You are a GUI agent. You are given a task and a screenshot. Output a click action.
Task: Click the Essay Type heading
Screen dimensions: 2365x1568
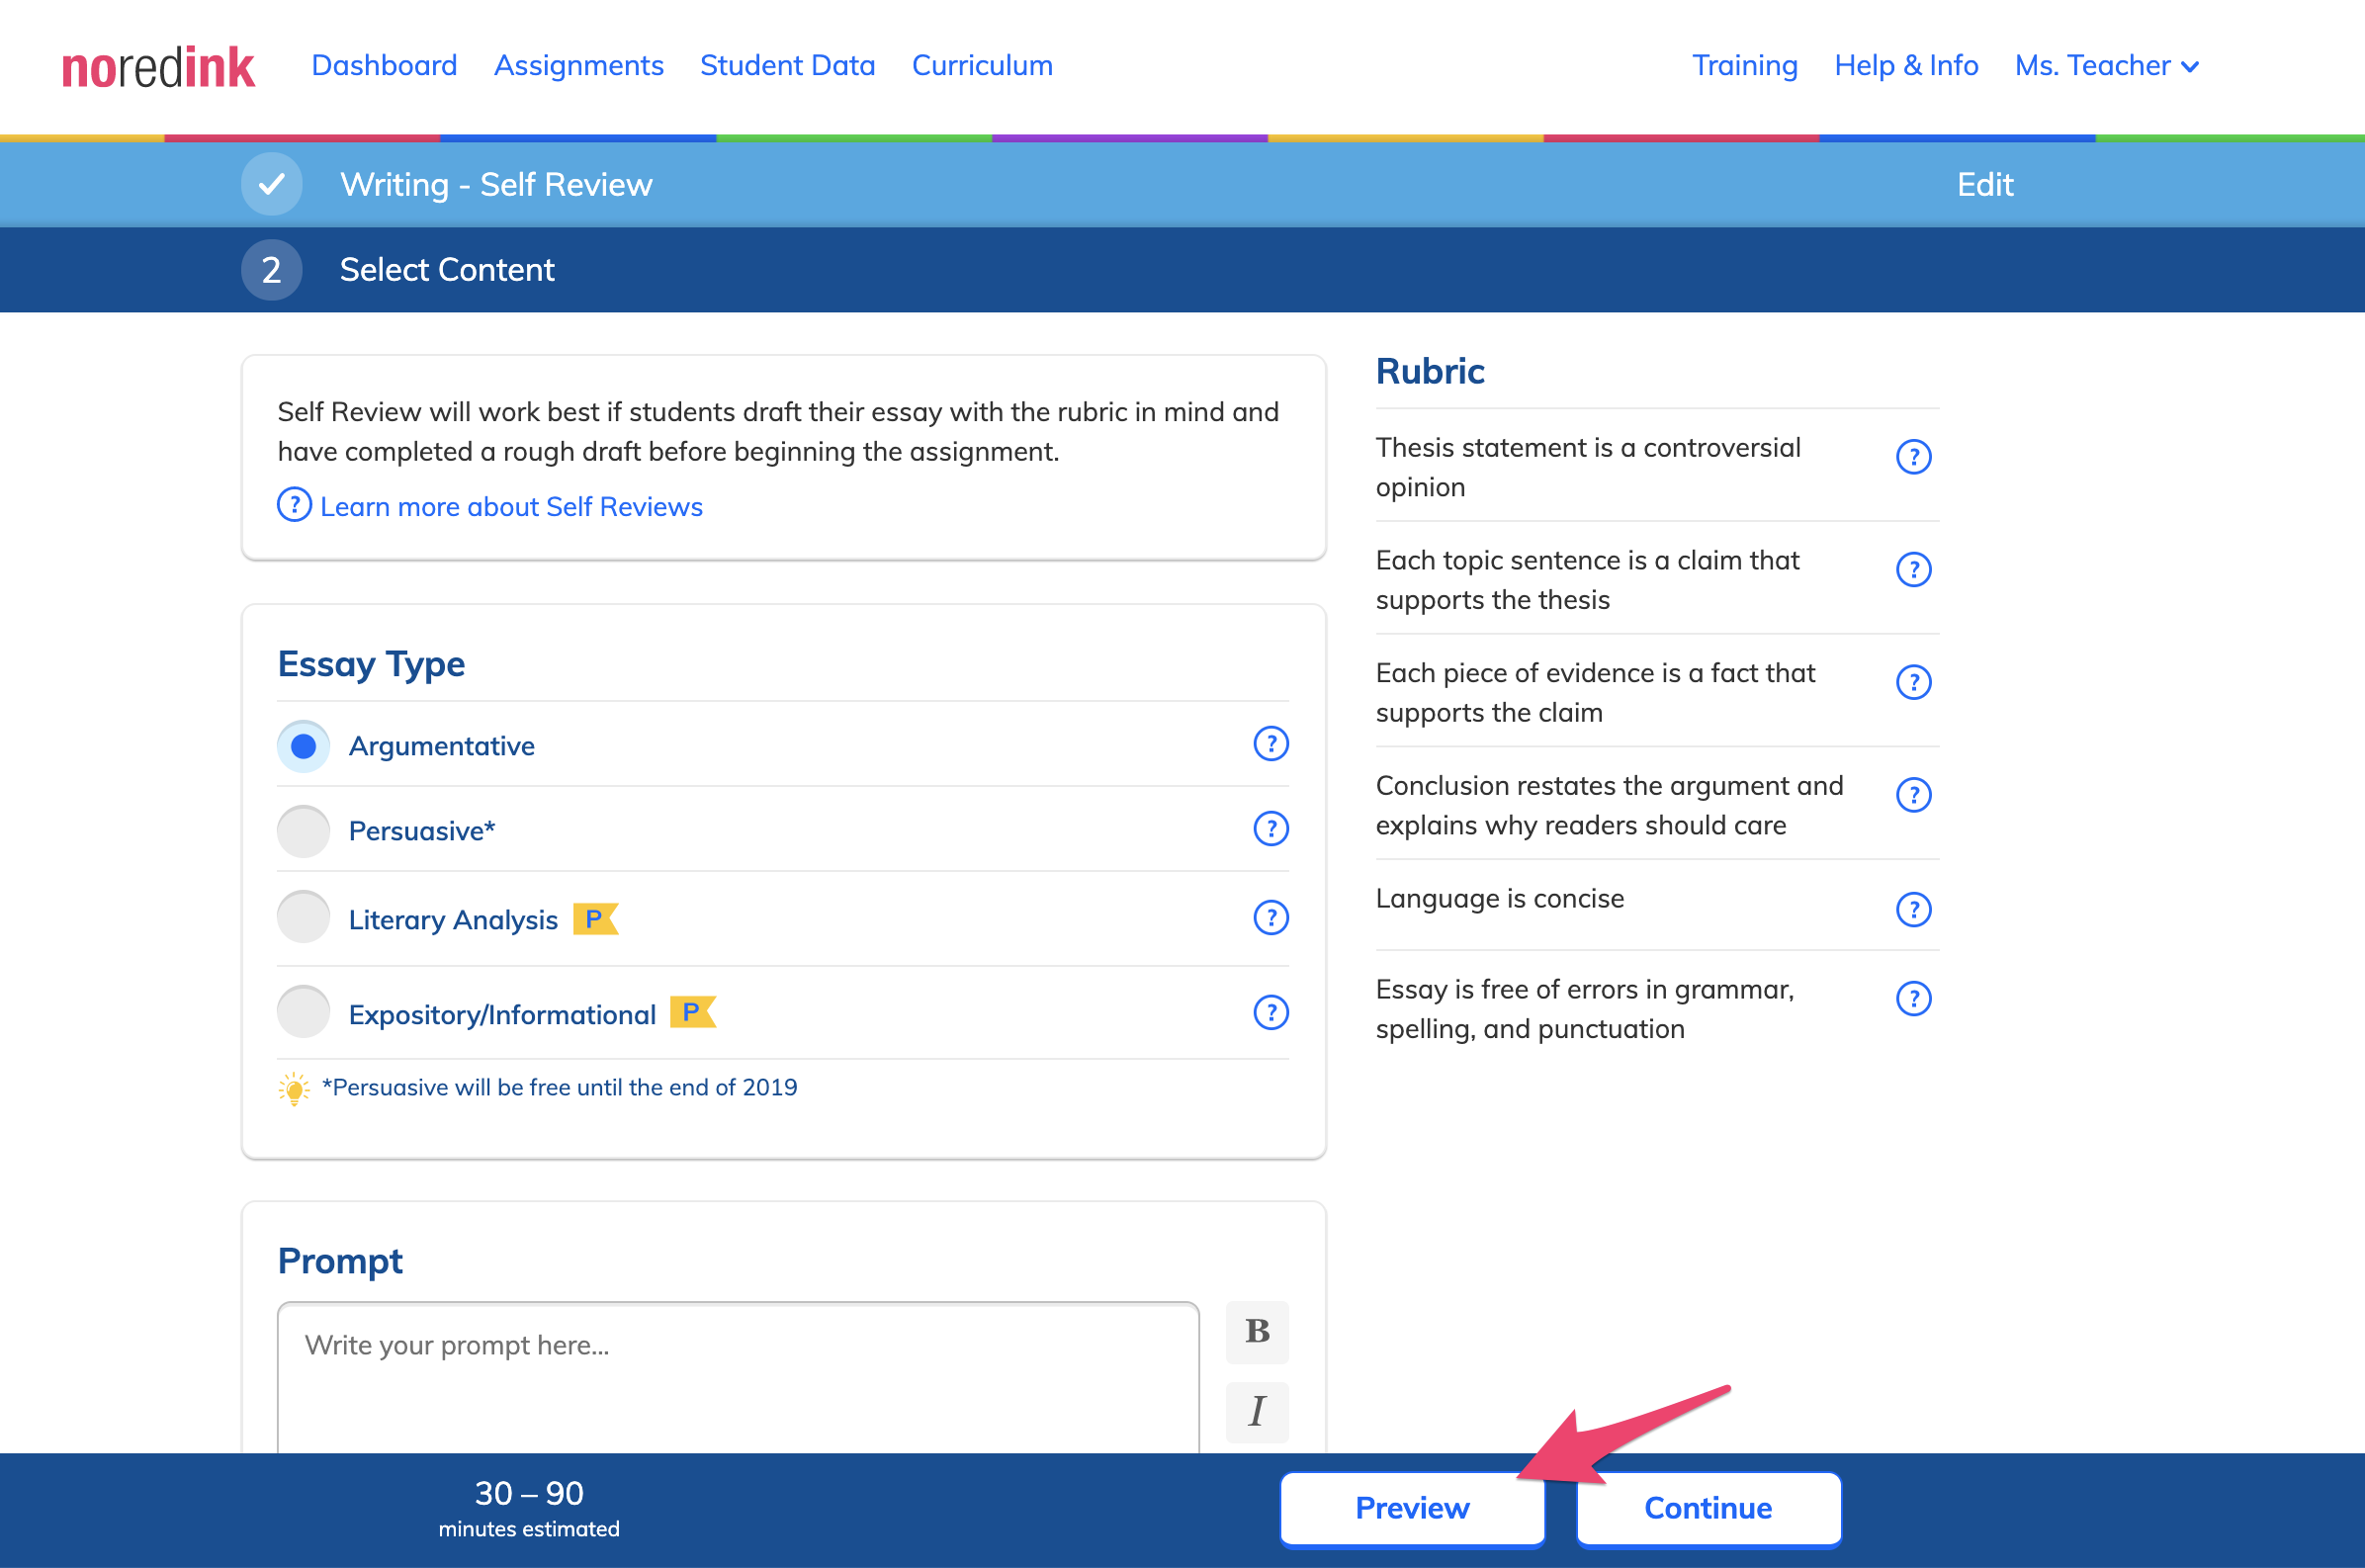point(371,665)
